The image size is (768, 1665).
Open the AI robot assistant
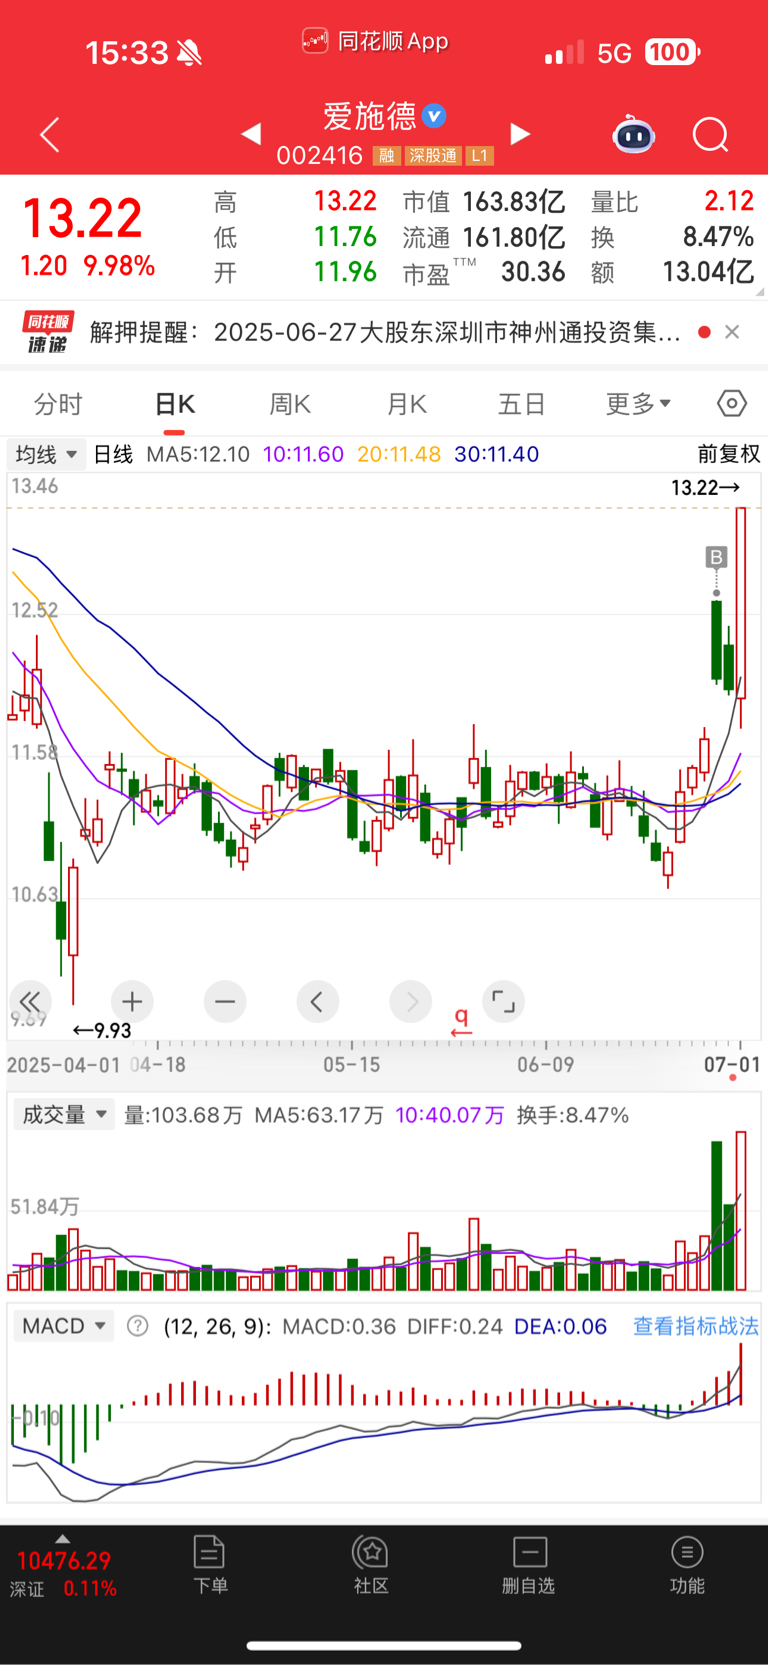pos(634,134)
